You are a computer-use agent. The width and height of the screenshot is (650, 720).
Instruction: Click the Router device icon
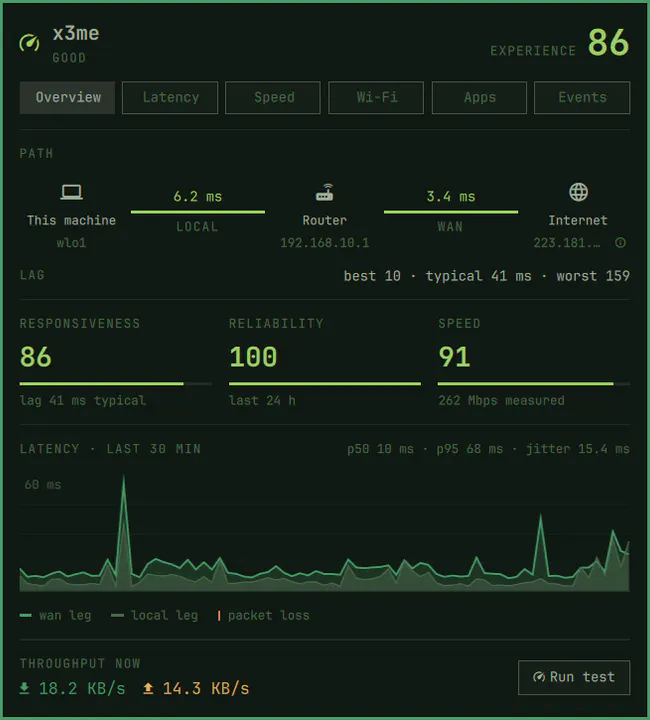325,192
